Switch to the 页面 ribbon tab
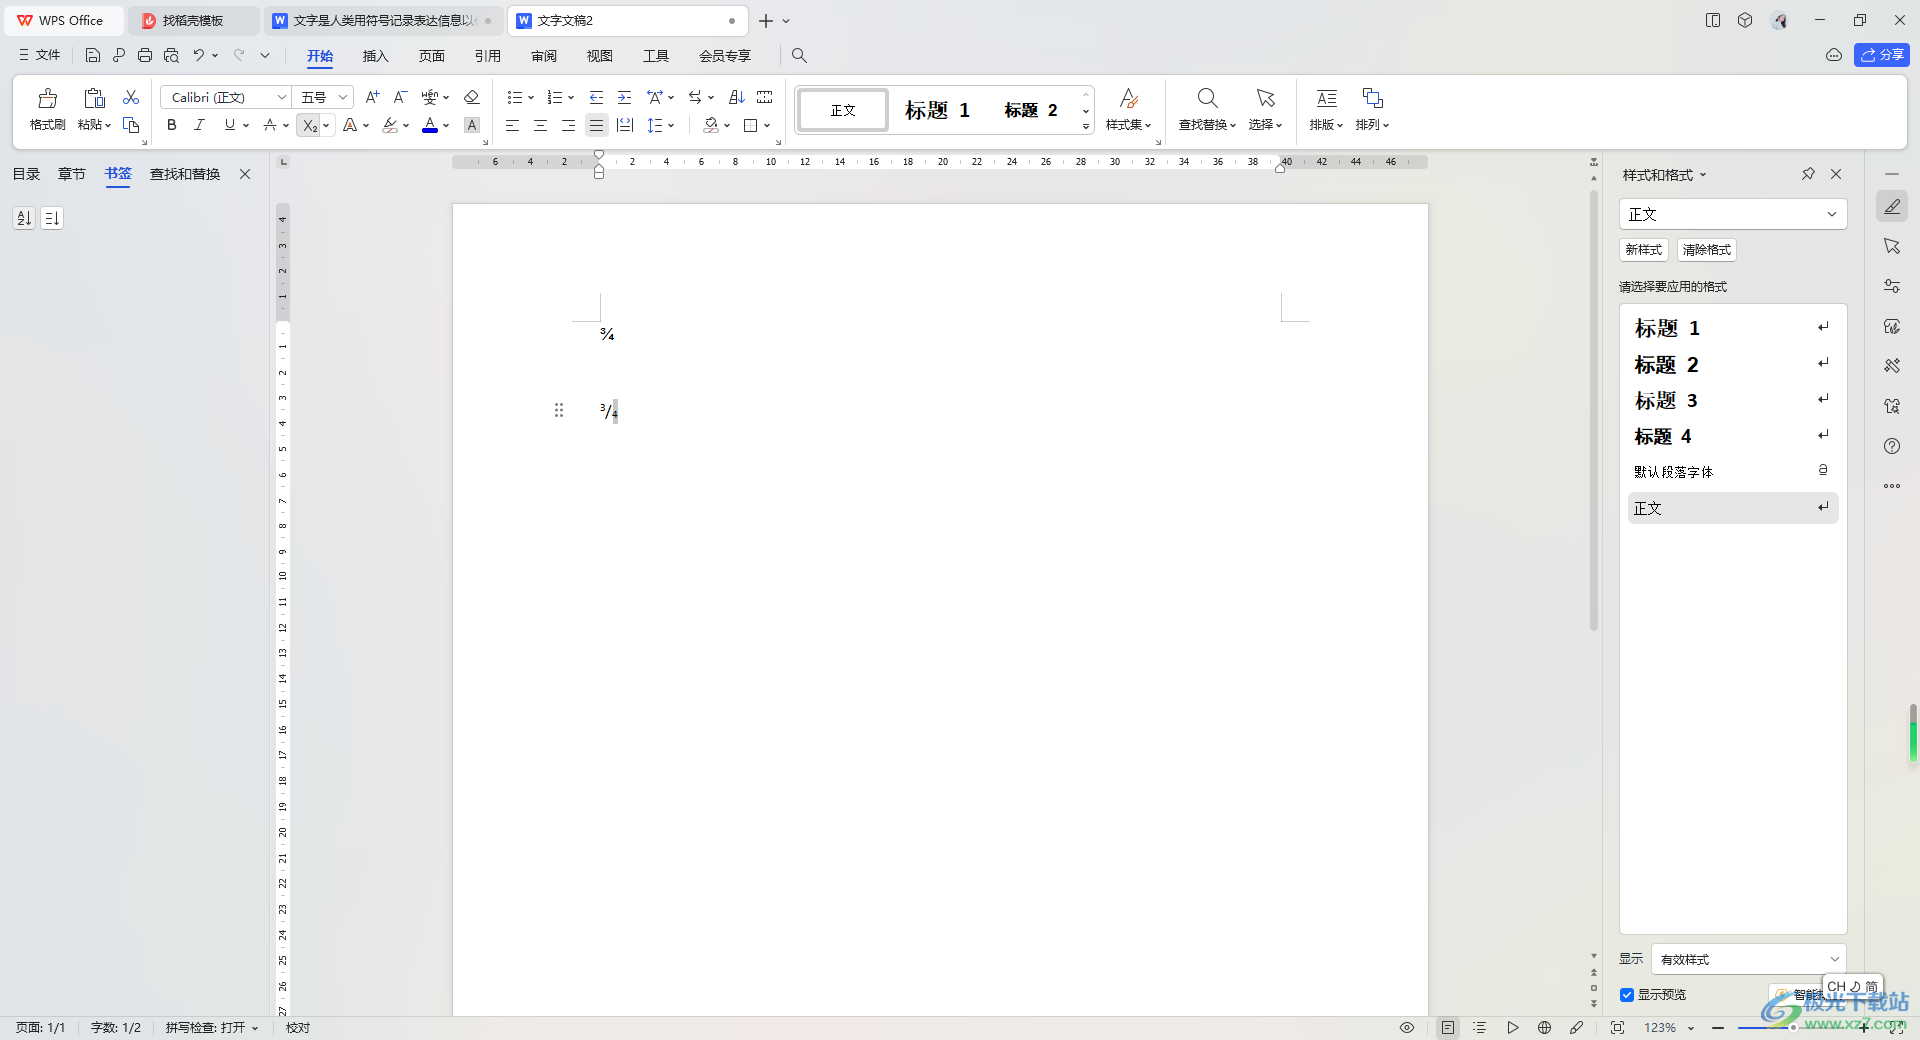The width and height of the screenshot is (1920, 1040). point(431,56)
